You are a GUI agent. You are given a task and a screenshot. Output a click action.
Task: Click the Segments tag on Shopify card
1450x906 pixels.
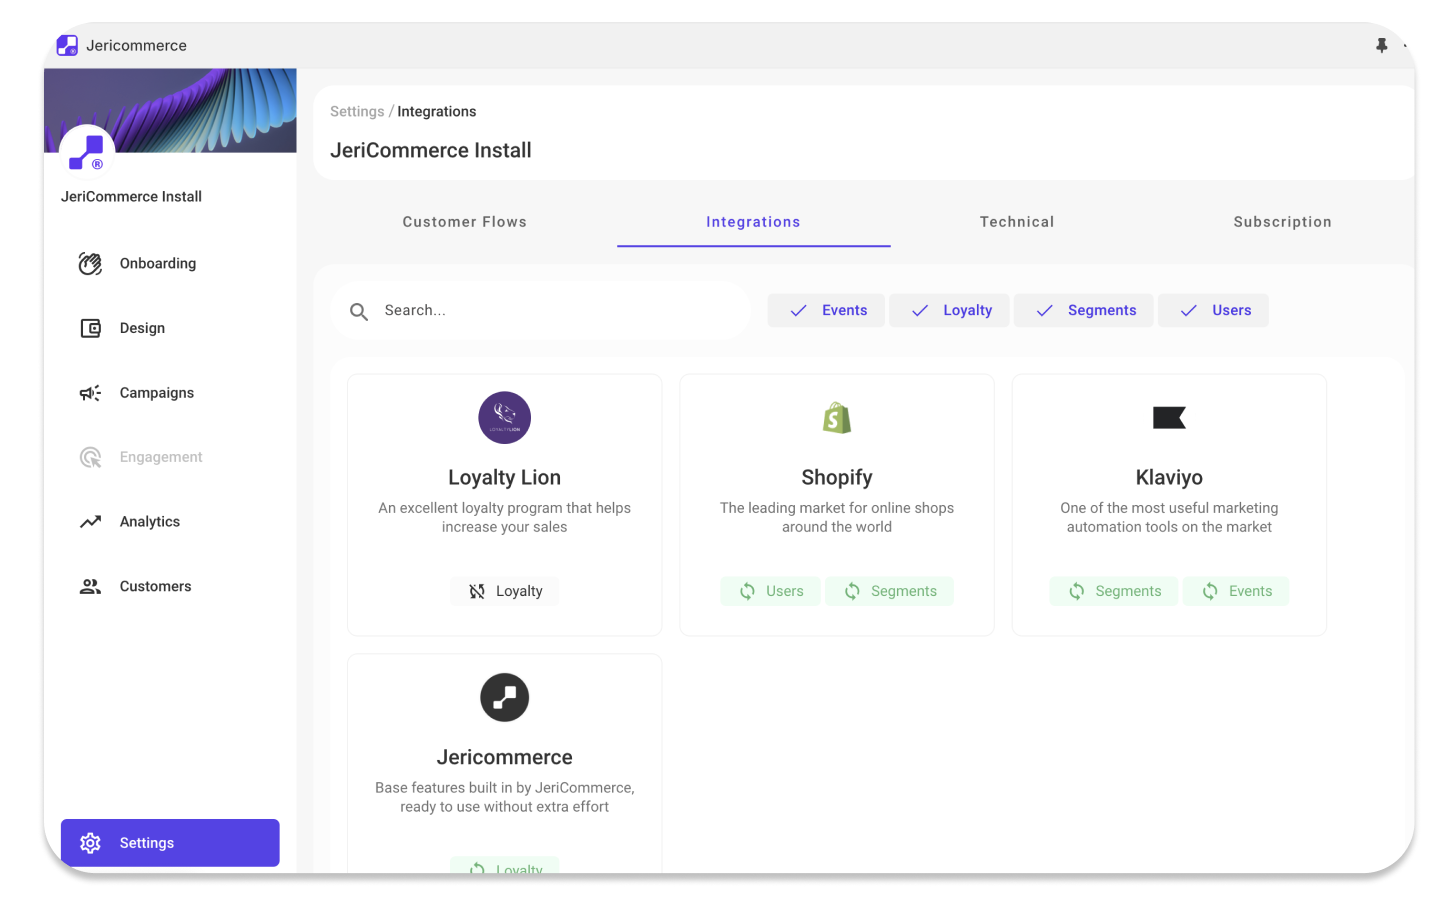(x=890, y=591)
